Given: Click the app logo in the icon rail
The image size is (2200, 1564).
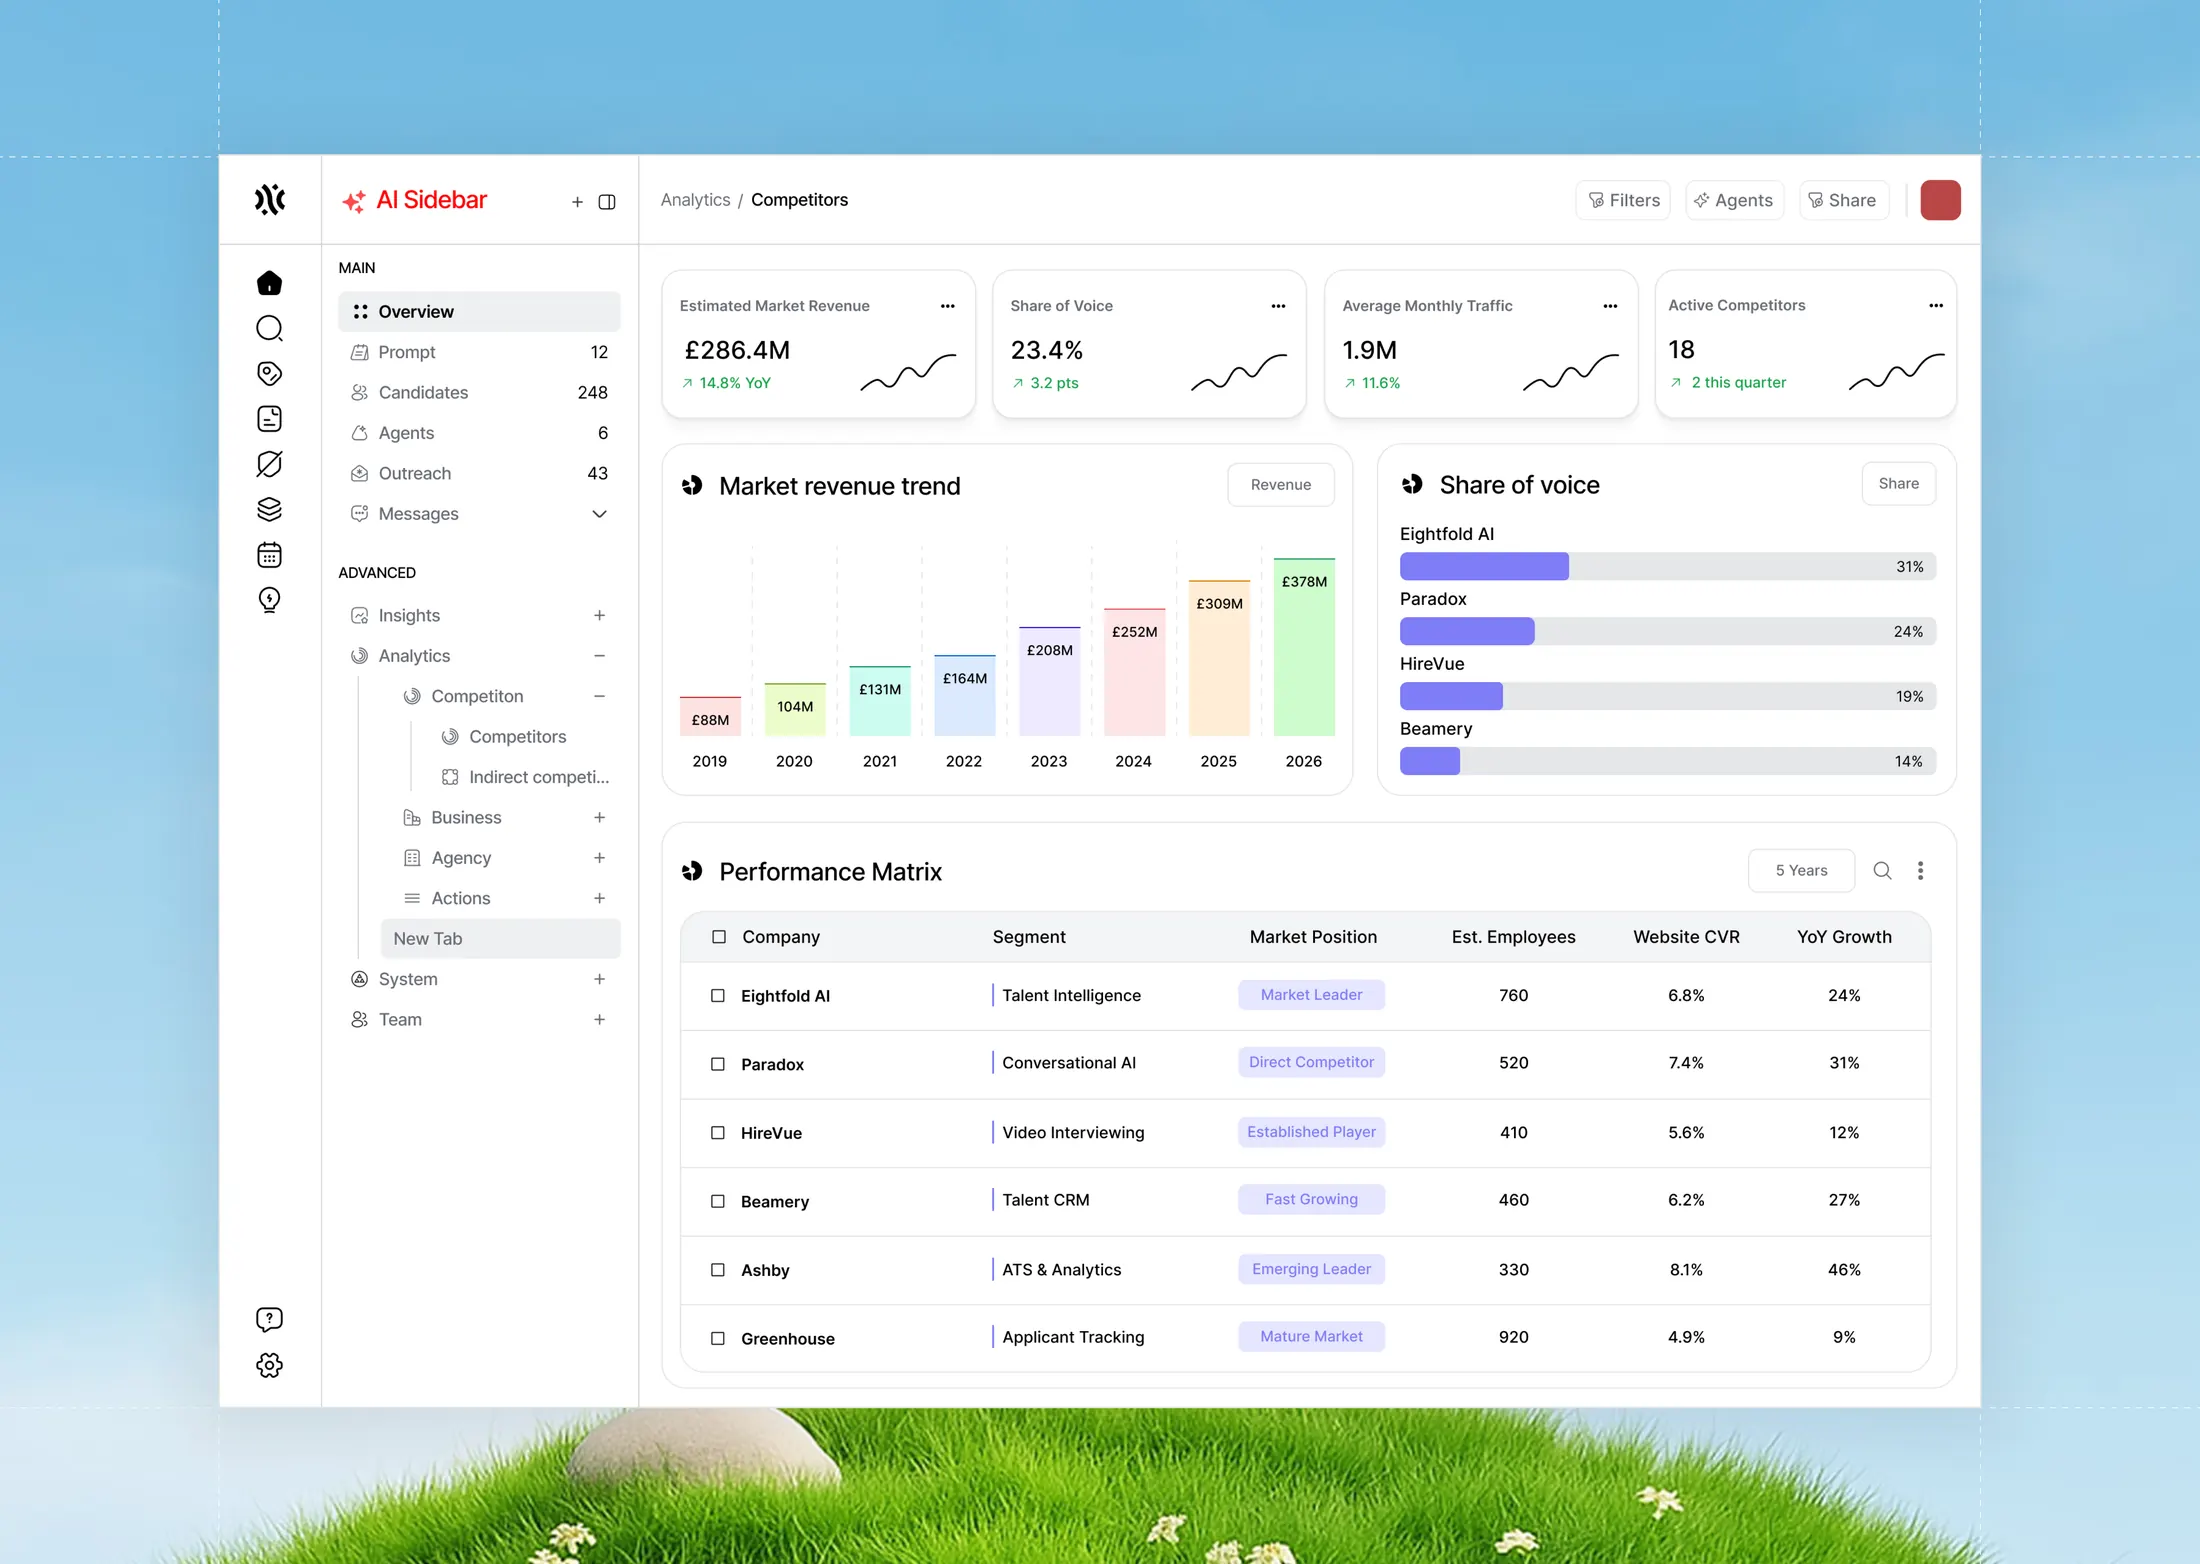Looking at the screenshot, I should pos(270,200).
